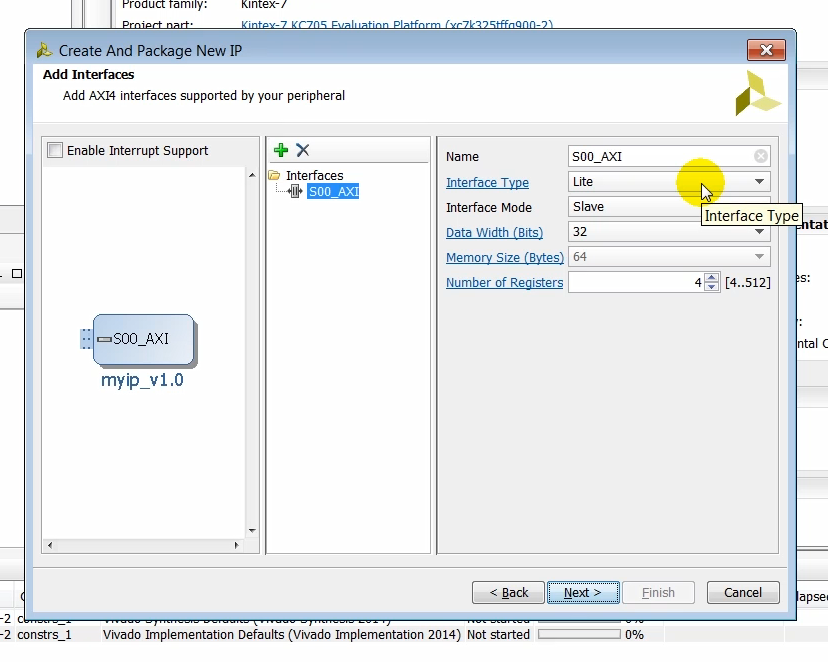Viewport: 828px width, 662px height.
Task: Select the myip_v1.0 block symbol preview
Action: (143, 340)
